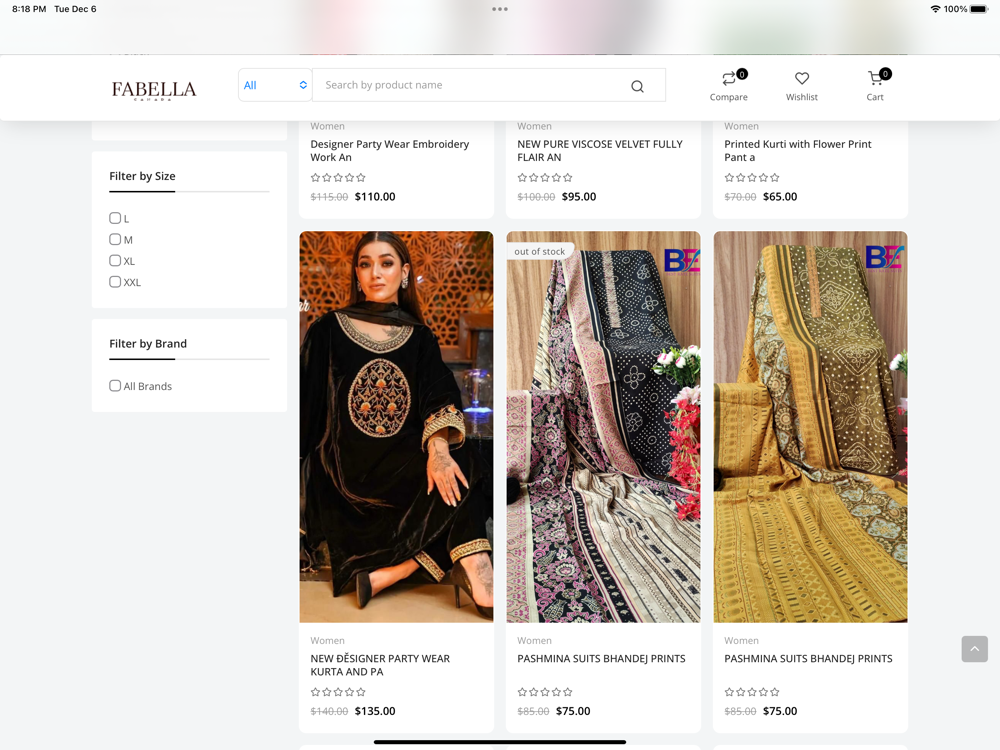Viewport: 1000px width, 750px height.
Task: Rate NEW PURE VISCOSE VELVET stars
Action: pyautogui.click(x=545, y=177)
